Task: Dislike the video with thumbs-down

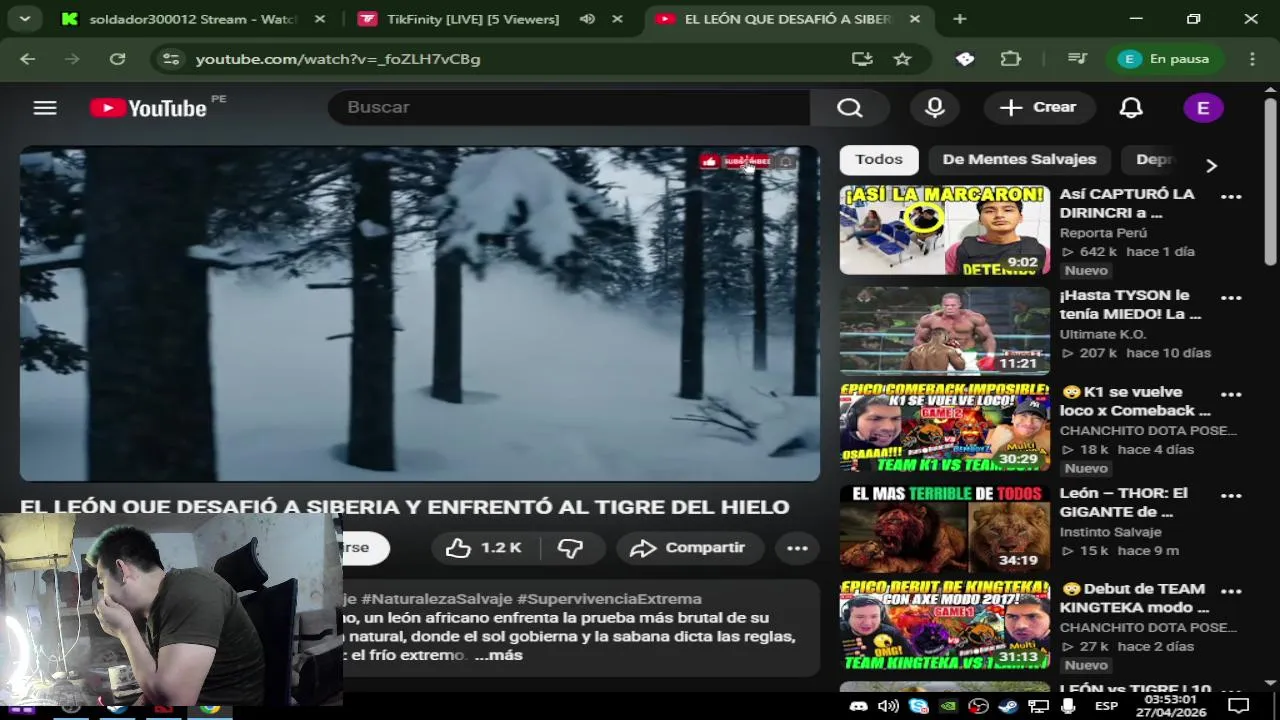Action: 571,548
